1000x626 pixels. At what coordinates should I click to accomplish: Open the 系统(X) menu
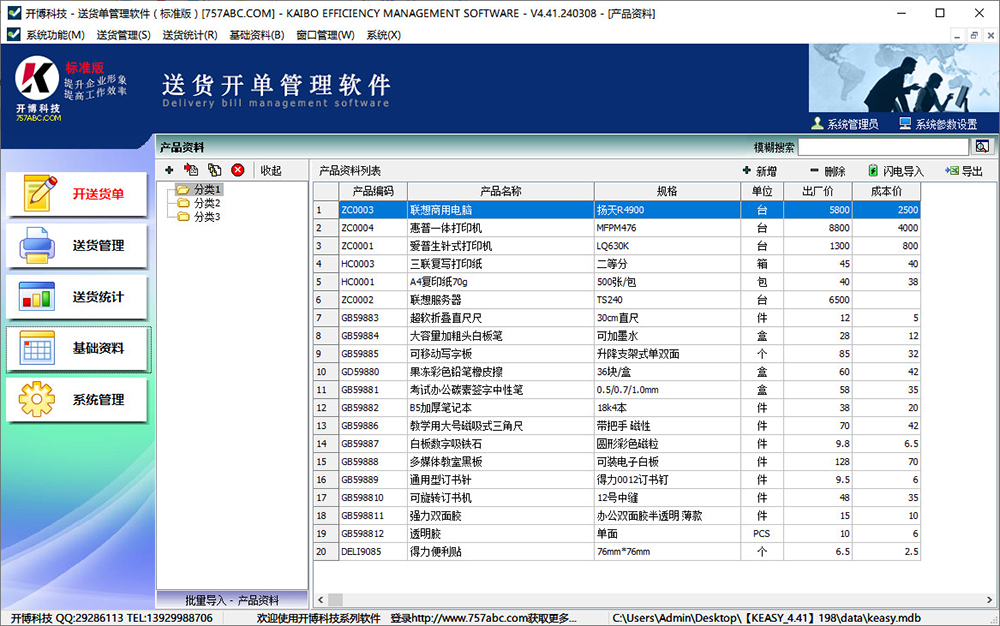click(384, 35)
